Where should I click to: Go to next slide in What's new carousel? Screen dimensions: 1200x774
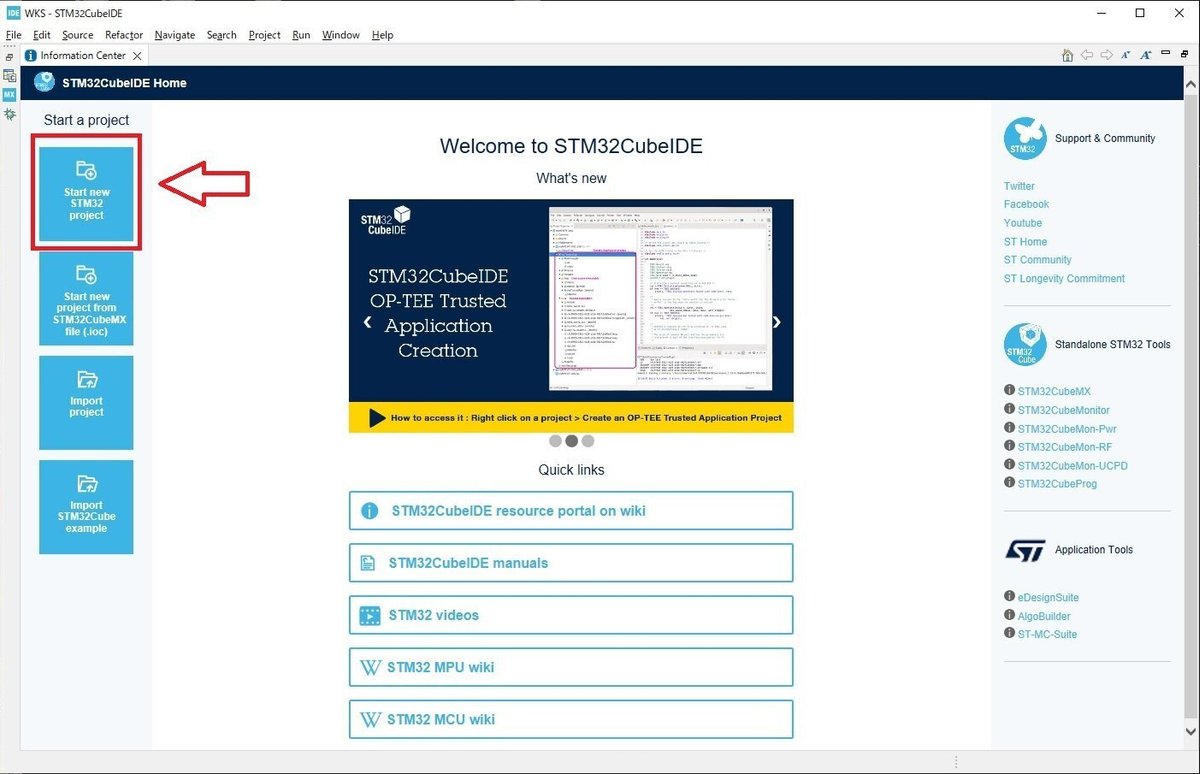point(776,322)
